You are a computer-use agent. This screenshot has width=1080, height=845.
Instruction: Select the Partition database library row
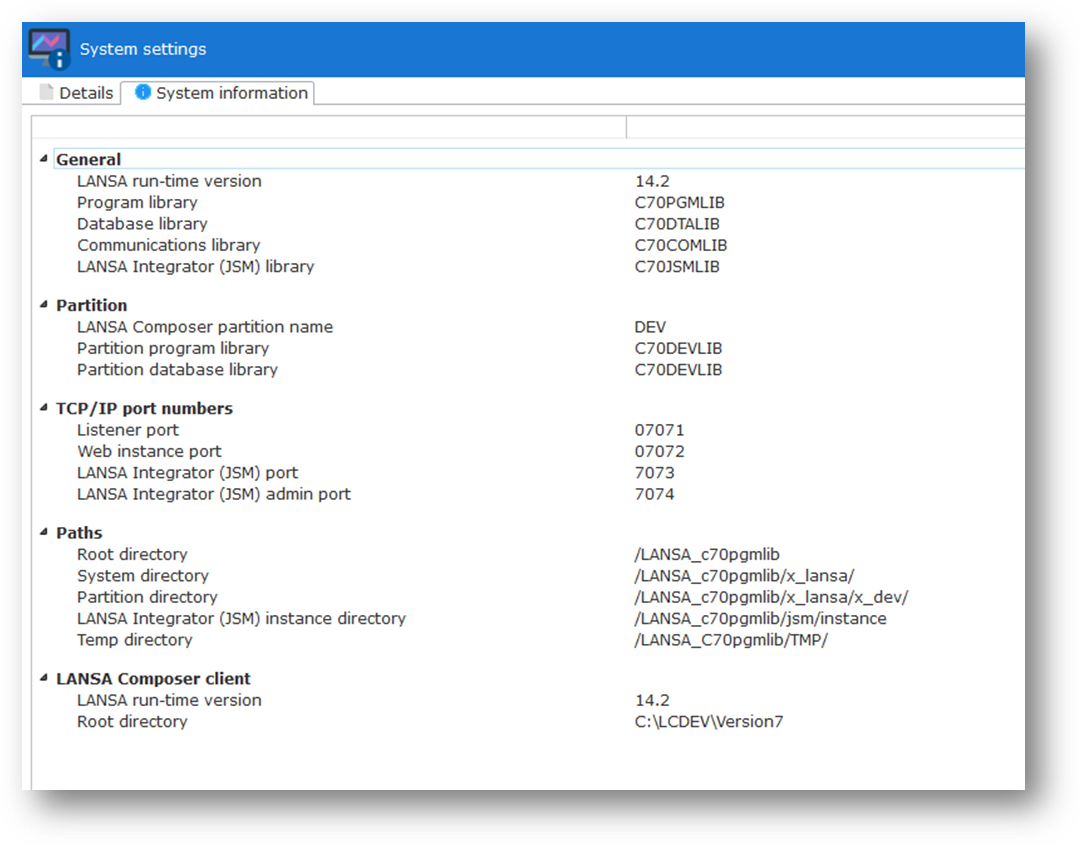click(x=177, y=369)
